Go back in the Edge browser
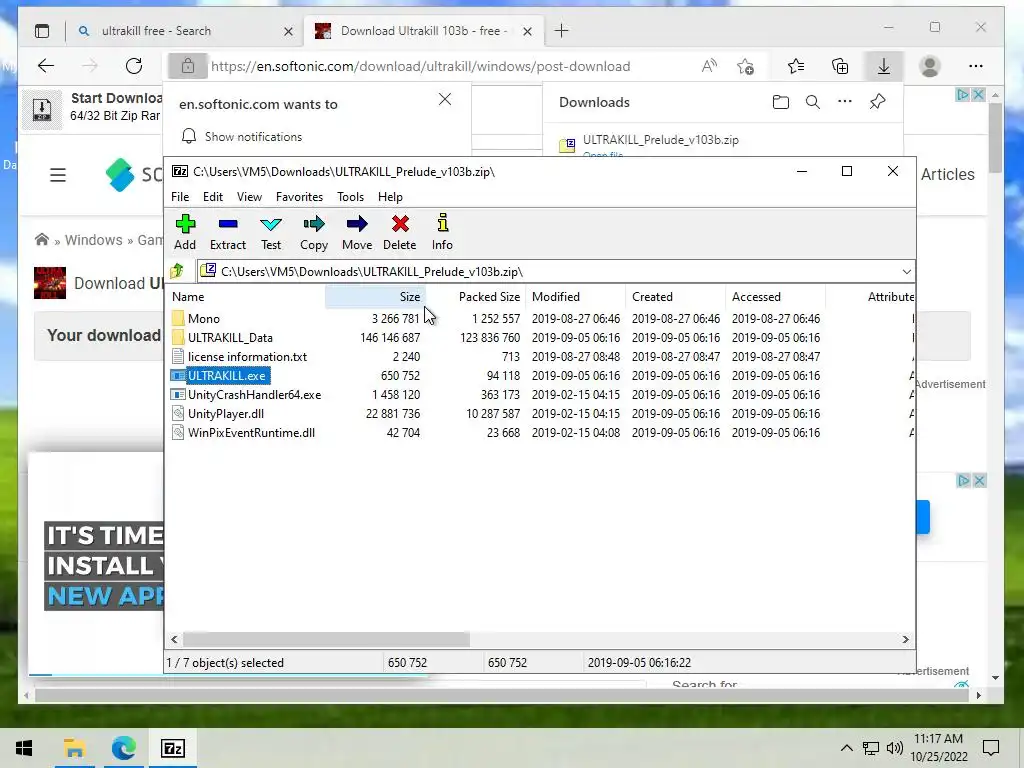Screen dimensions: 1024x768 click(46, 66)
